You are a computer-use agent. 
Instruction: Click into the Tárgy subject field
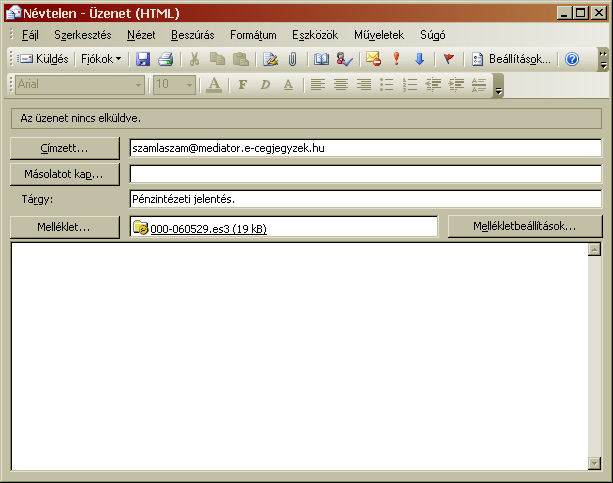pyautogui.click(x=365, y=199)
